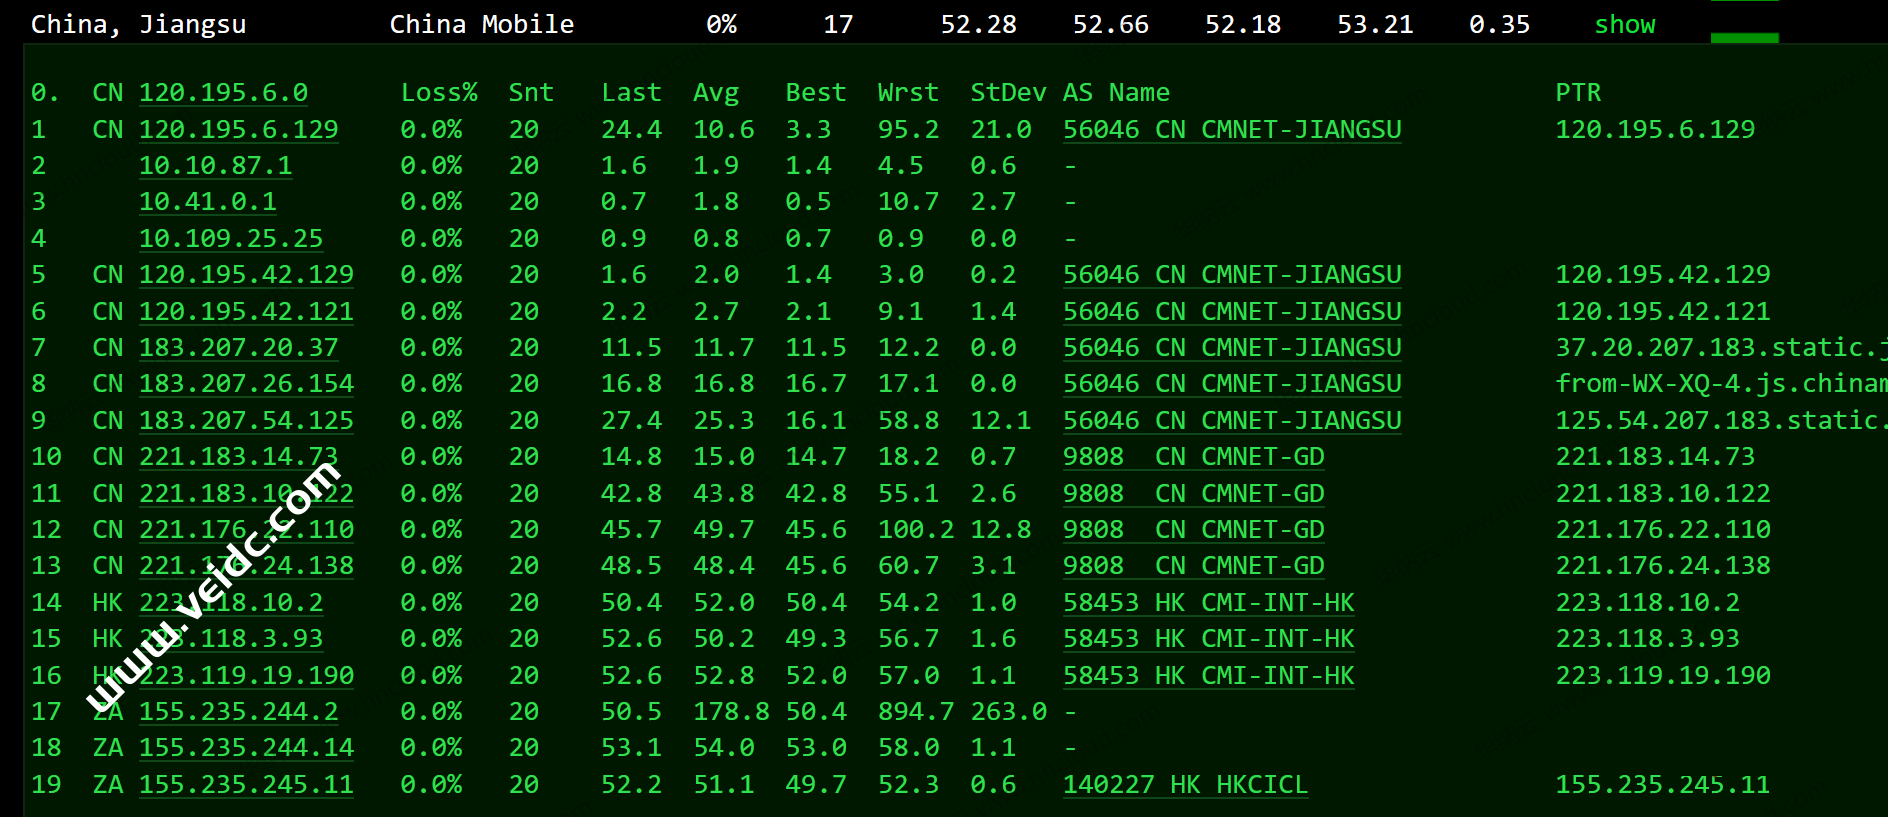Select the 10.109.25.25 address link
The image size is (1888, 817).
(231, 239)
